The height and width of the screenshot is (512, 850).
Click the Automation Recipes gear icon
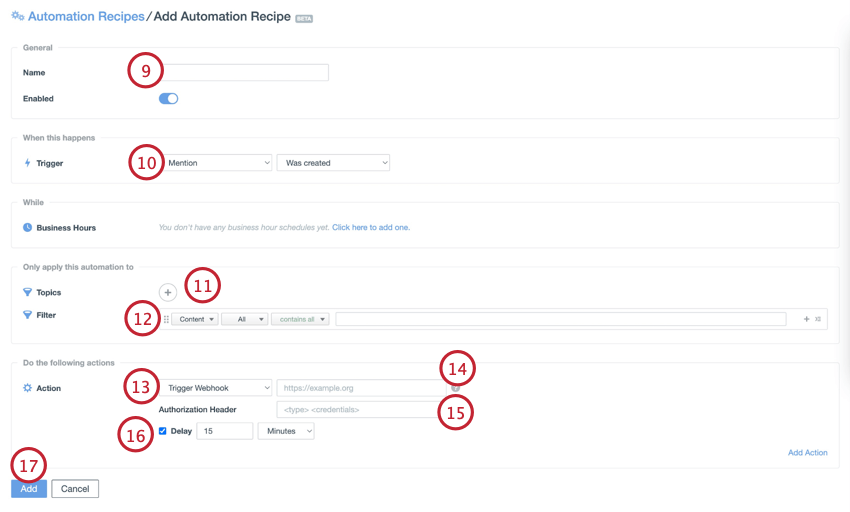(x=17, y=16)
